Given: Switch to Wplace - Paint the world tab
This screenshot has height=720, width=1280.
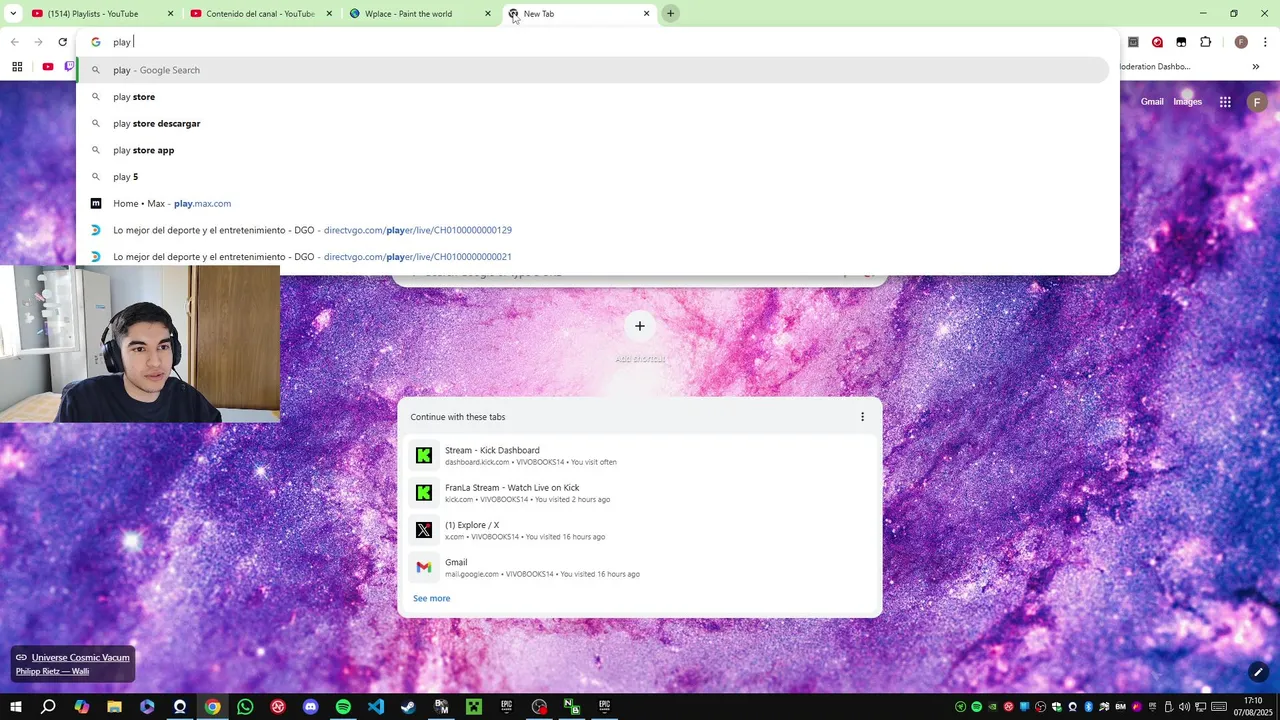Looking at the screenshot, I should click(x=418, y=13).
